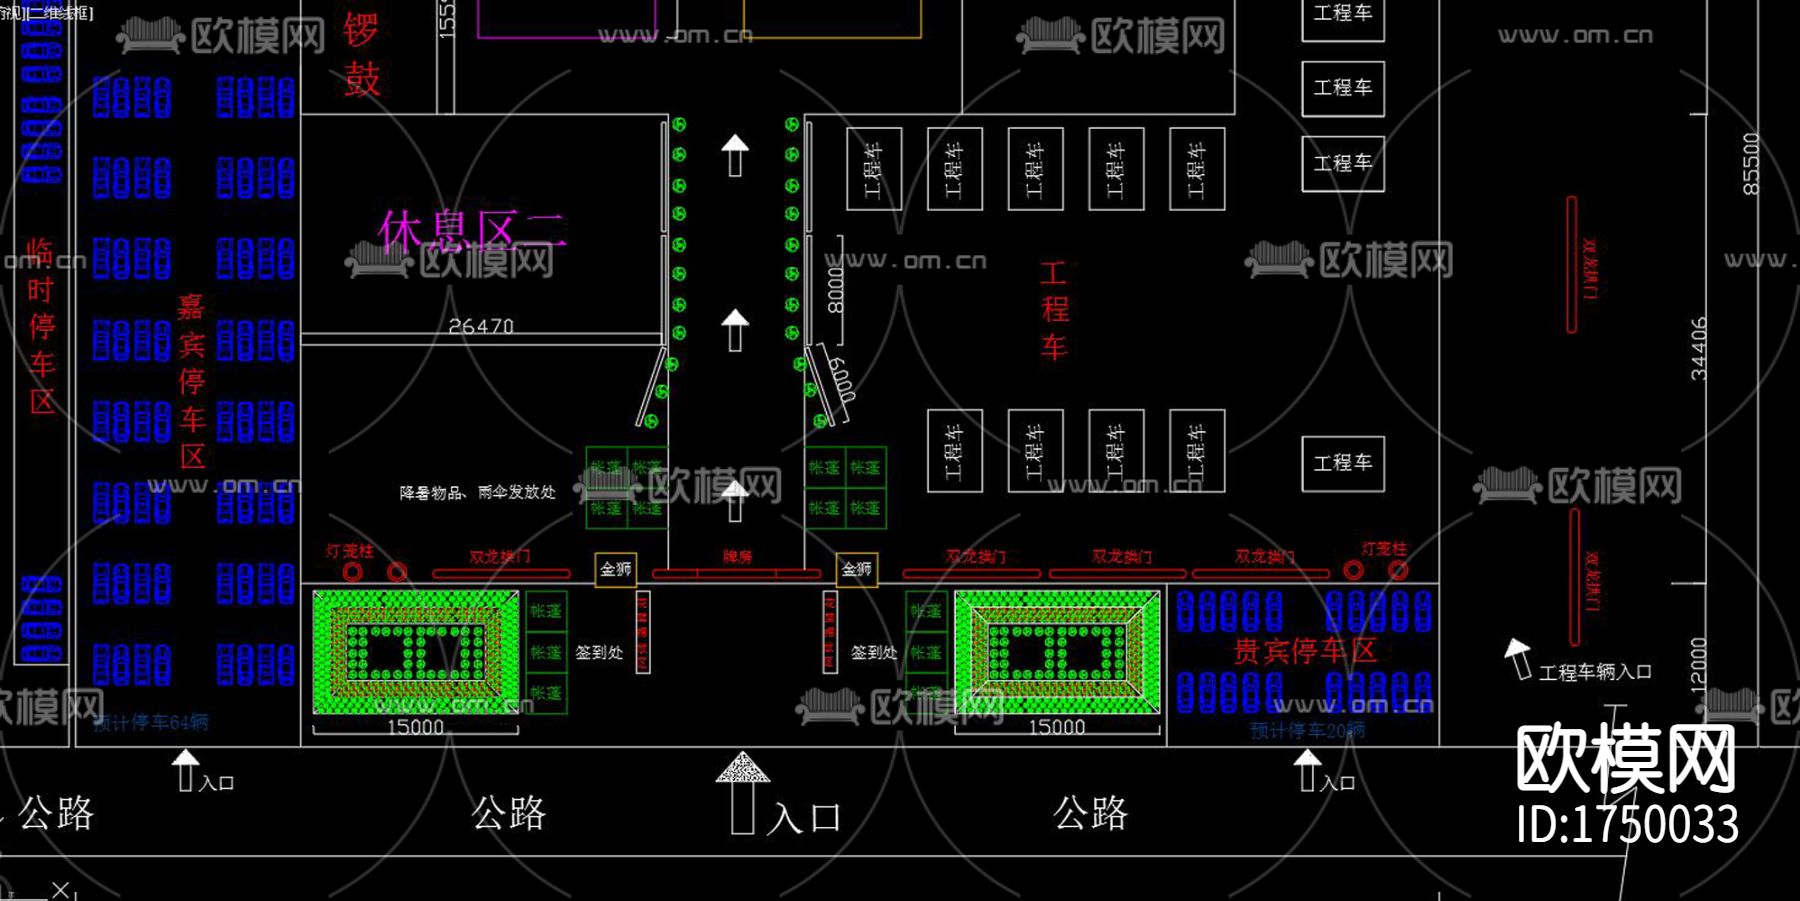Screen dimensions: 1800x901
Task: Click the arrow beside 工程车辆入口
Action: tap(1519, 658)
